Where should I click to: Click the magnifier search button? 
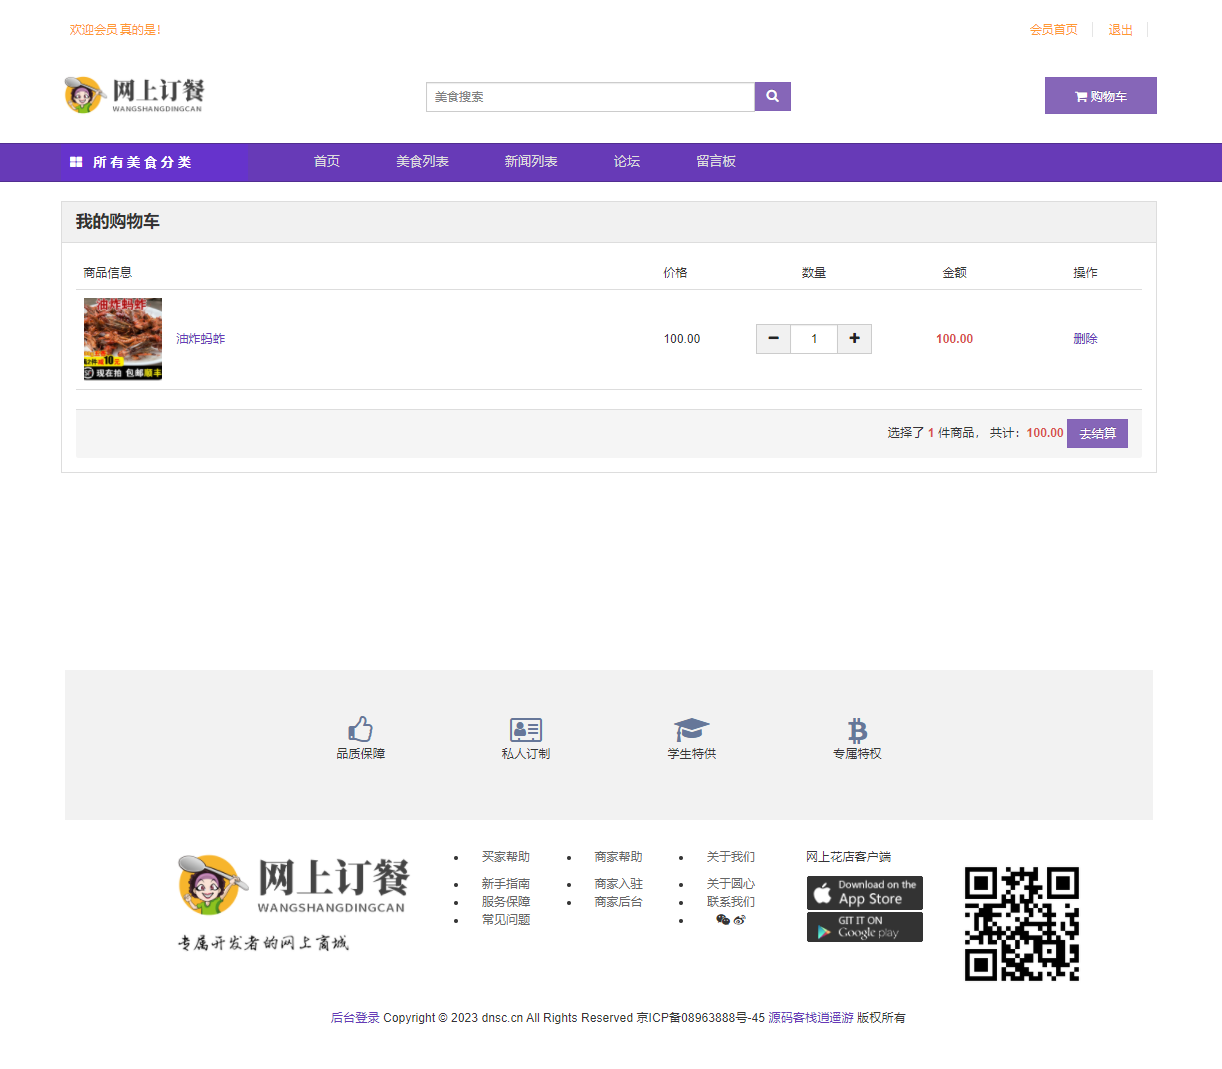(772, 97)
